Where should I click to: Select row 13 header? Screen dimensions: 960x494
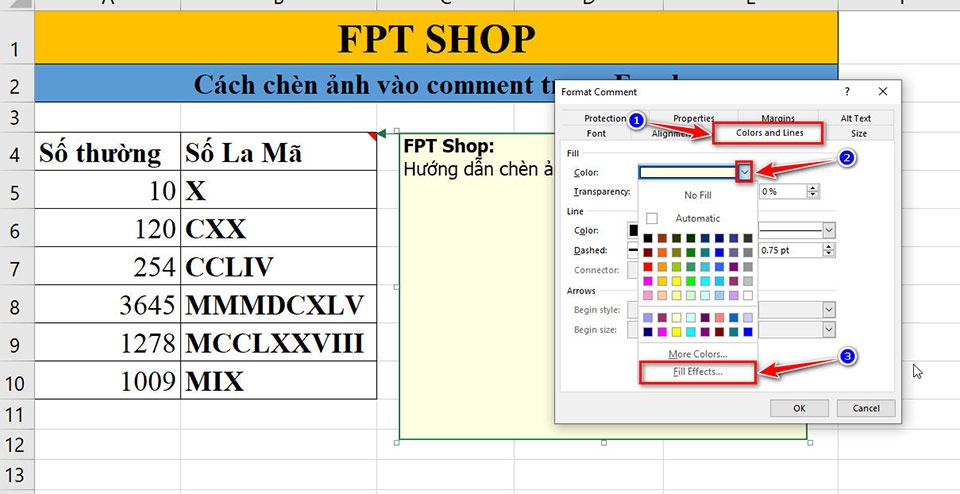[17, 474]
